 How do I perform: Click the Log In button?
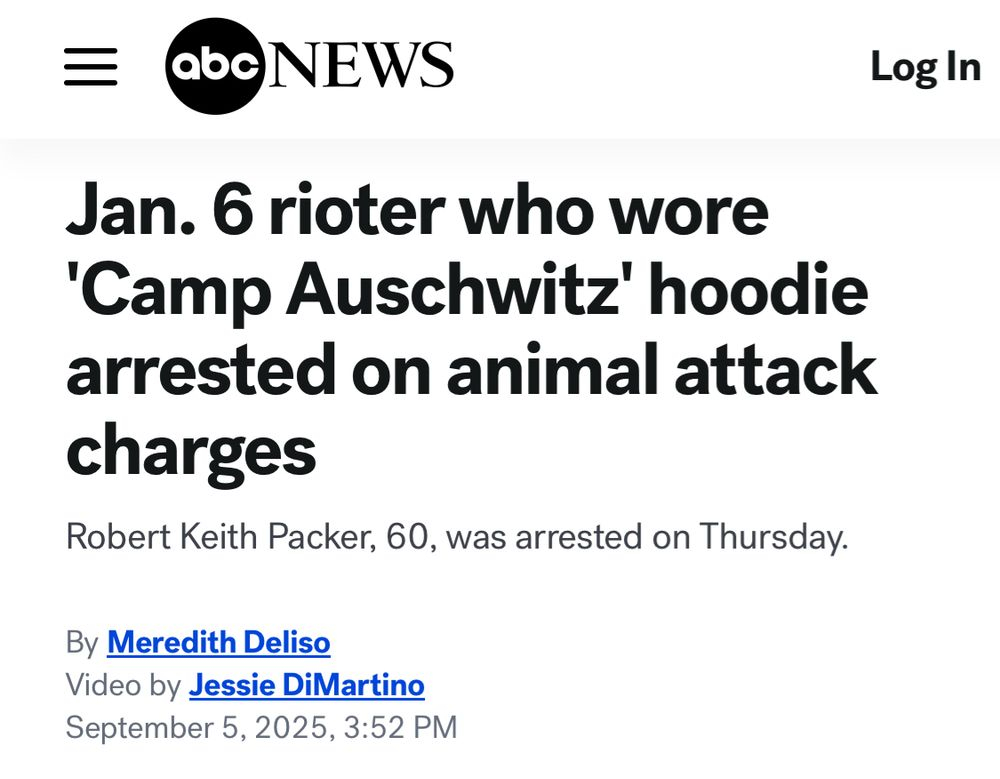click(925, 67)
